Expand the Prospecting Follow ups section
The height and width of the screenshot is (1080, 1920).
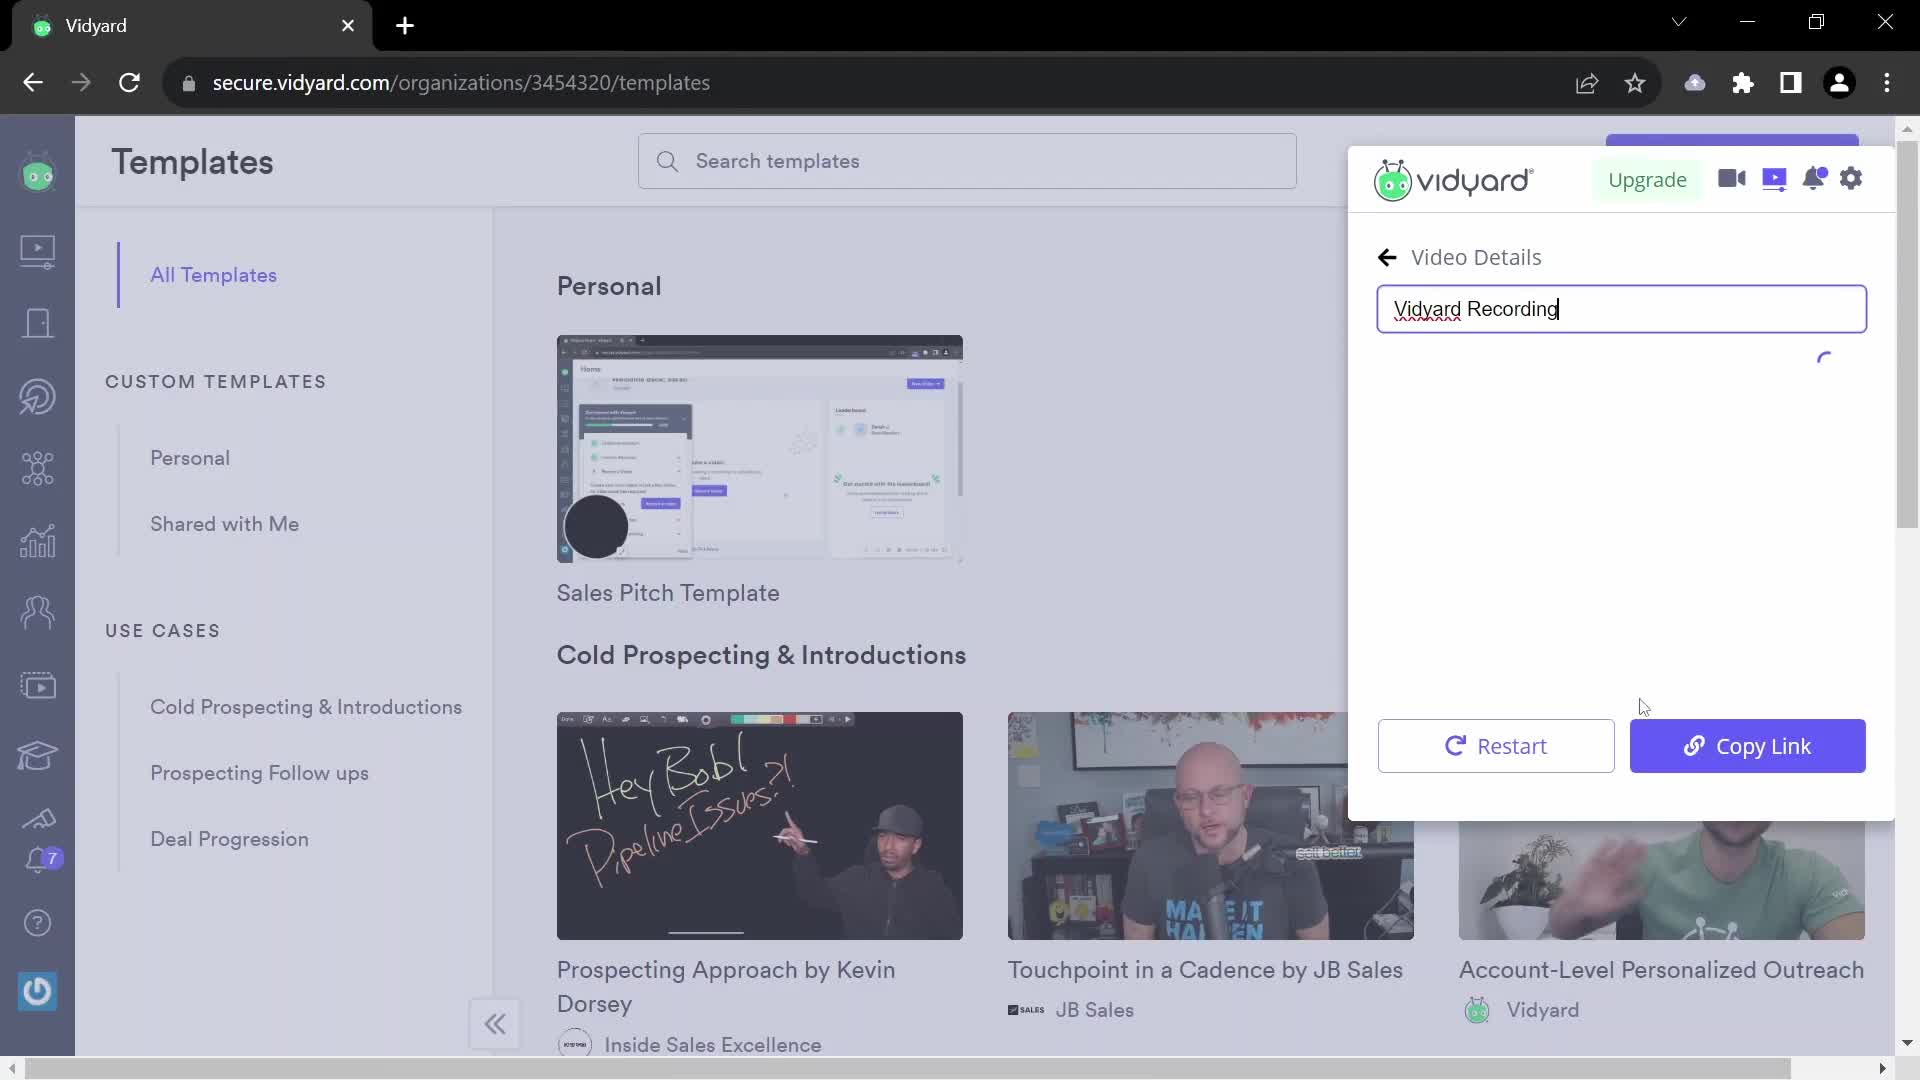coord(260,773)
